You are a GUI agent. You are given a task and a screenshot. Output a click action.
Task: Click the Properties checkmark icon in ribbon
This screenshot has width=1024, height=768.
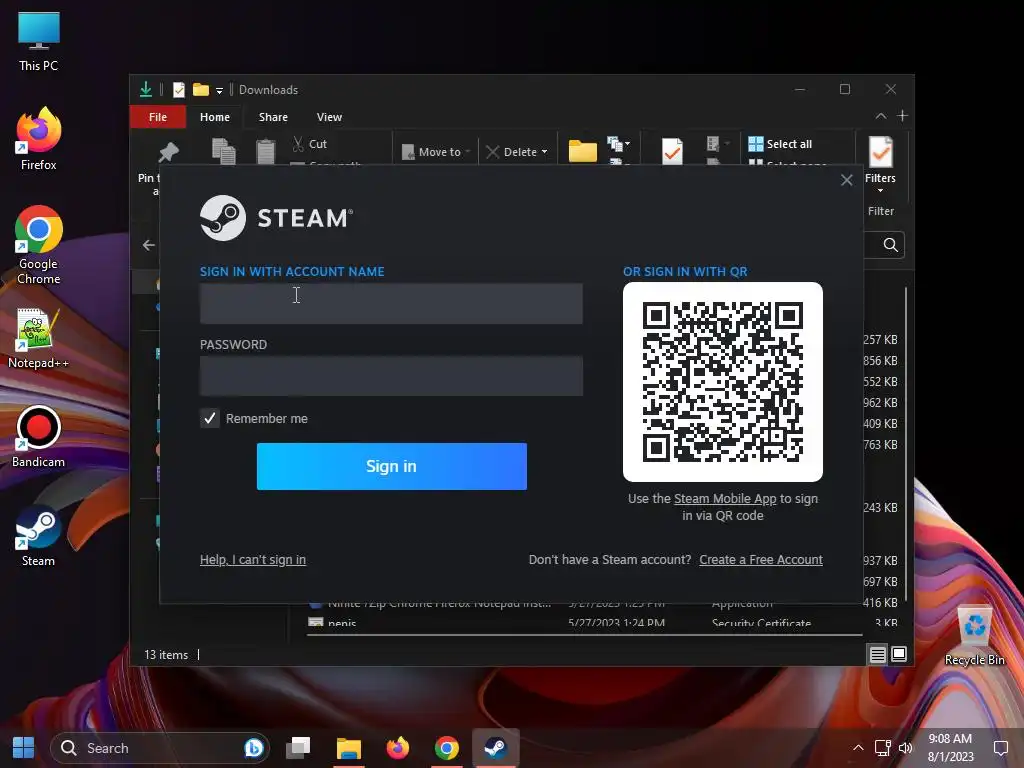tap(672, 151)
